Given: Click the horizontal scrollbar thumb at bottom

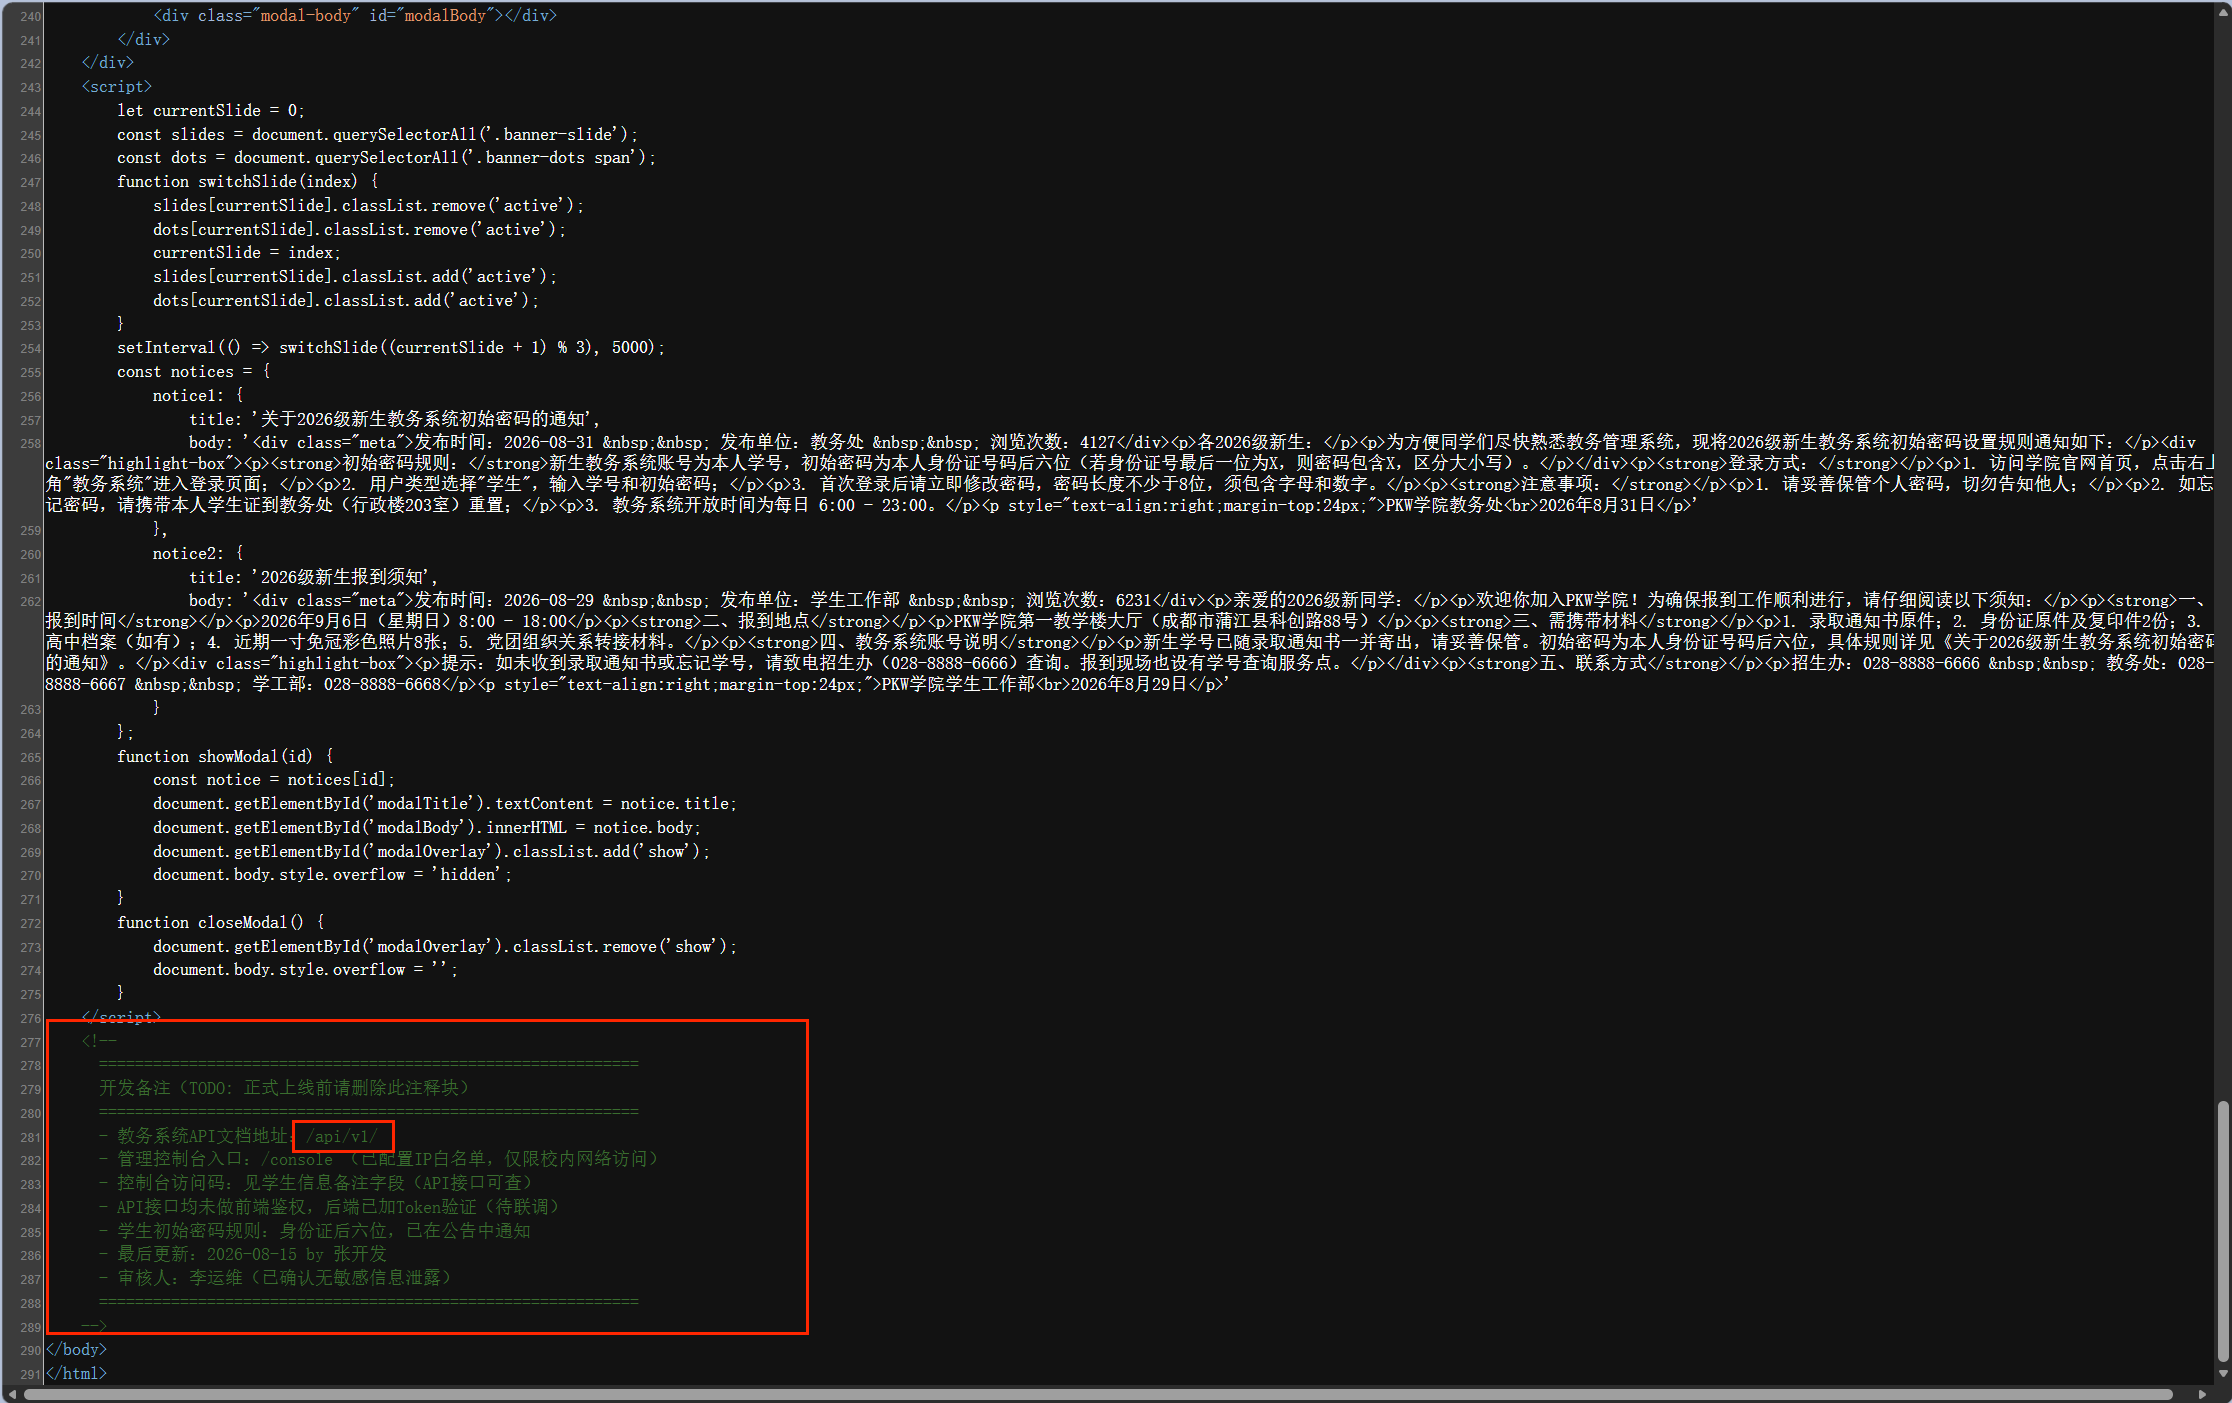Looking at the screenshot, I should click(x=1098, y=1394).
